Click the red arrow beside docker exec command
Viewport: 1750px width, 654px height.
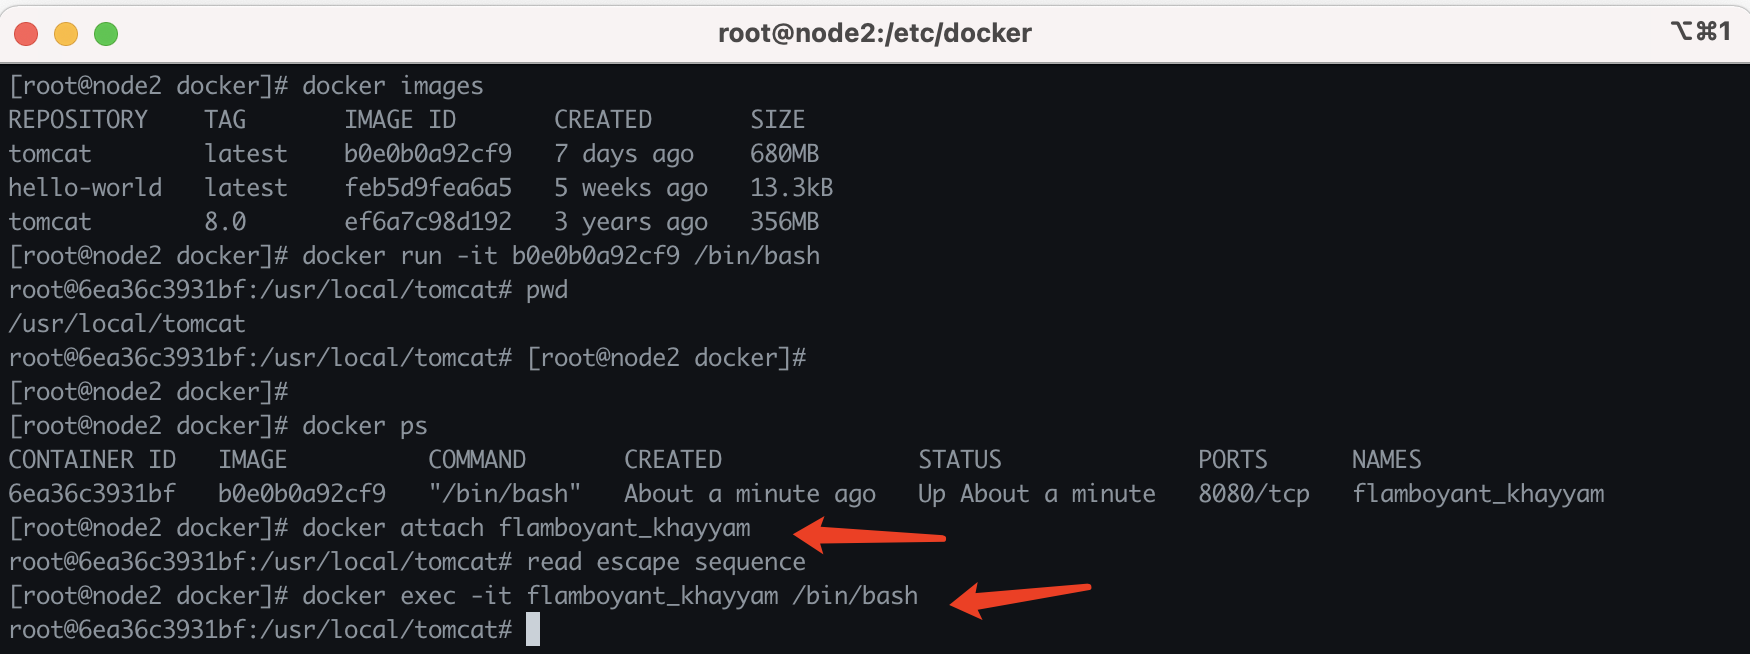coord(1018,598)
